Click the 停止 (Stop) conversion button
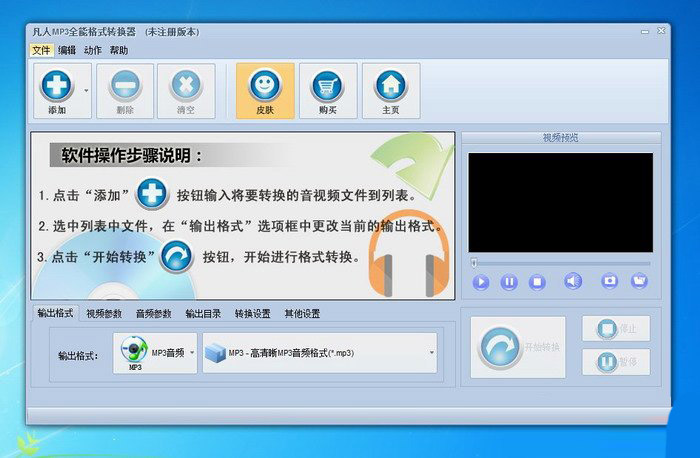700x458 pixels. click(616, 329)
